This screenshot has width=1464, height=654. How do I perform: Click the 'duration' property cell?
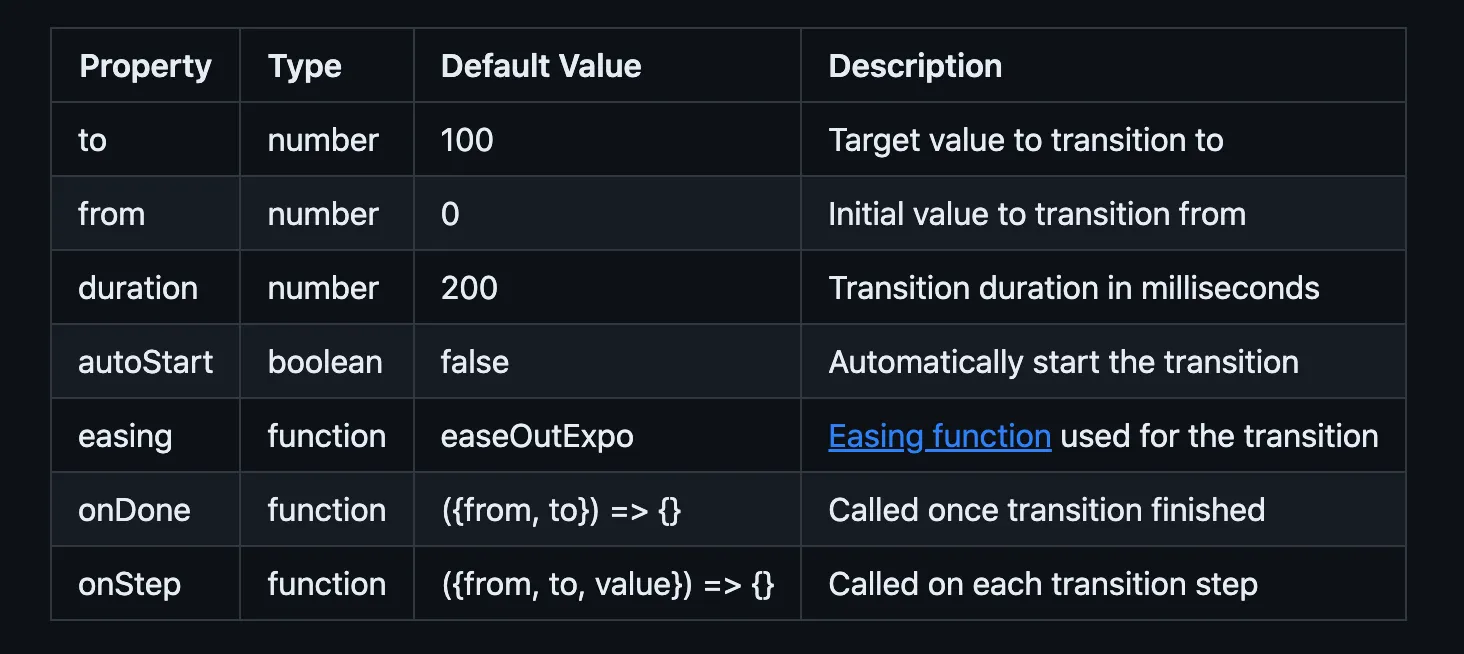pyautogui.click(x=145, y=288)
